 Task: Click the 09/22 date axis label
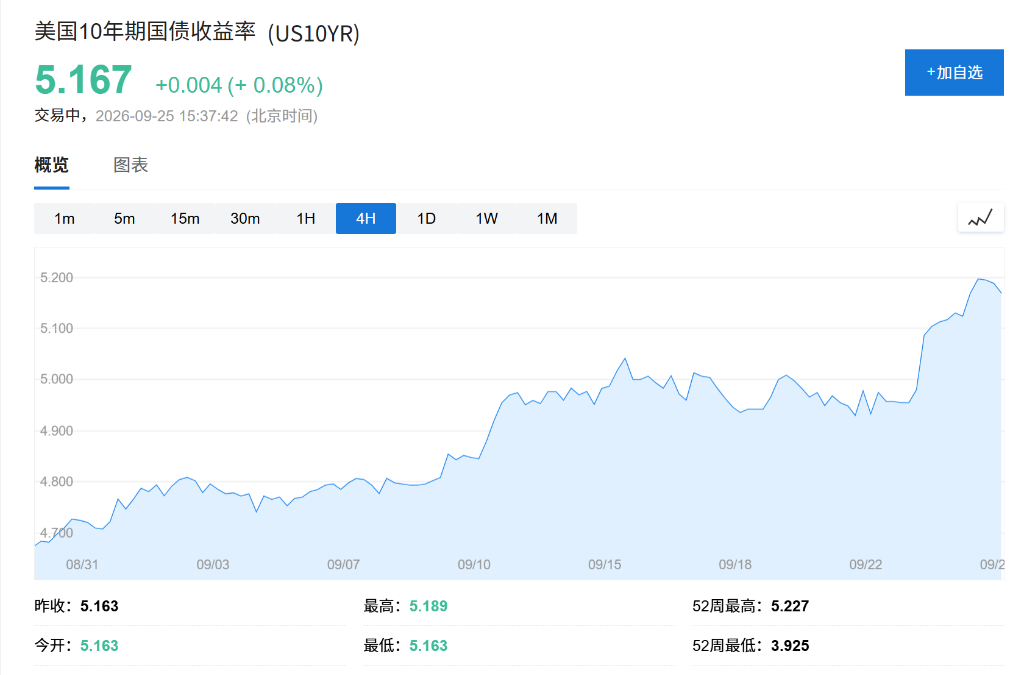point(865,564)
